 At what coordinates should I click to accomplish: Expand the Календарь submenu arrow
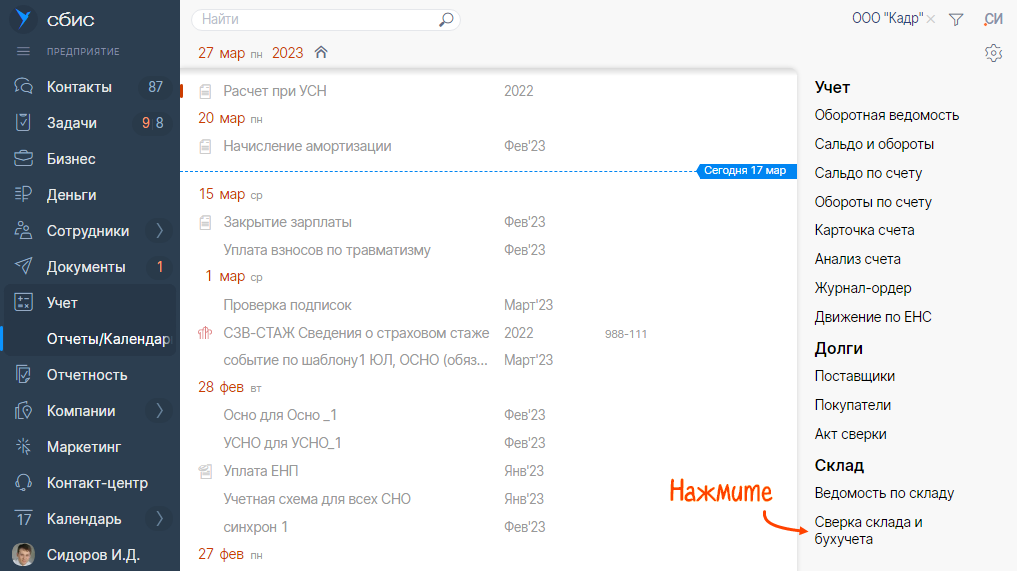pyautogui.click(x=159, y=519)
